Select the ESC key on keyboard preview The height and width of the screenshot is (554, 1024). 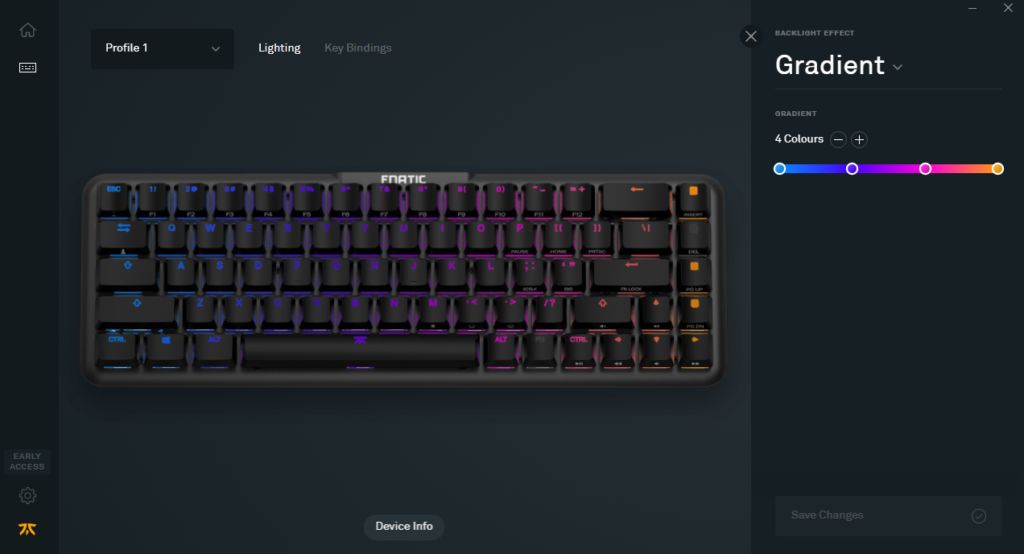point(114,199)
